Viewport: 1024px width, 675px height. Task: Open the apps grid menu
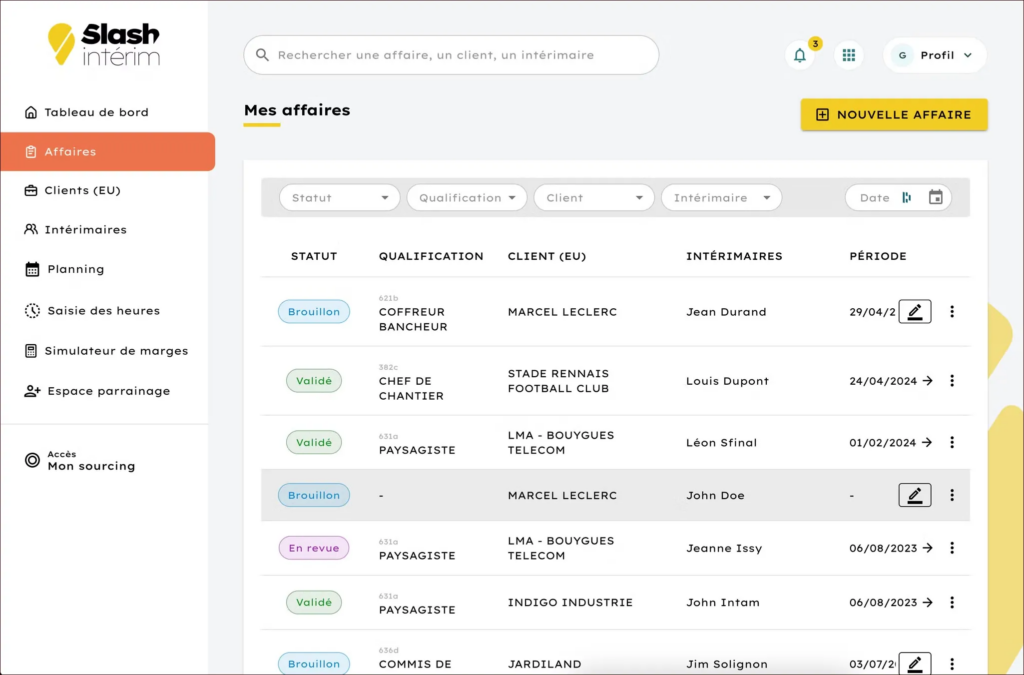point(848,55)
